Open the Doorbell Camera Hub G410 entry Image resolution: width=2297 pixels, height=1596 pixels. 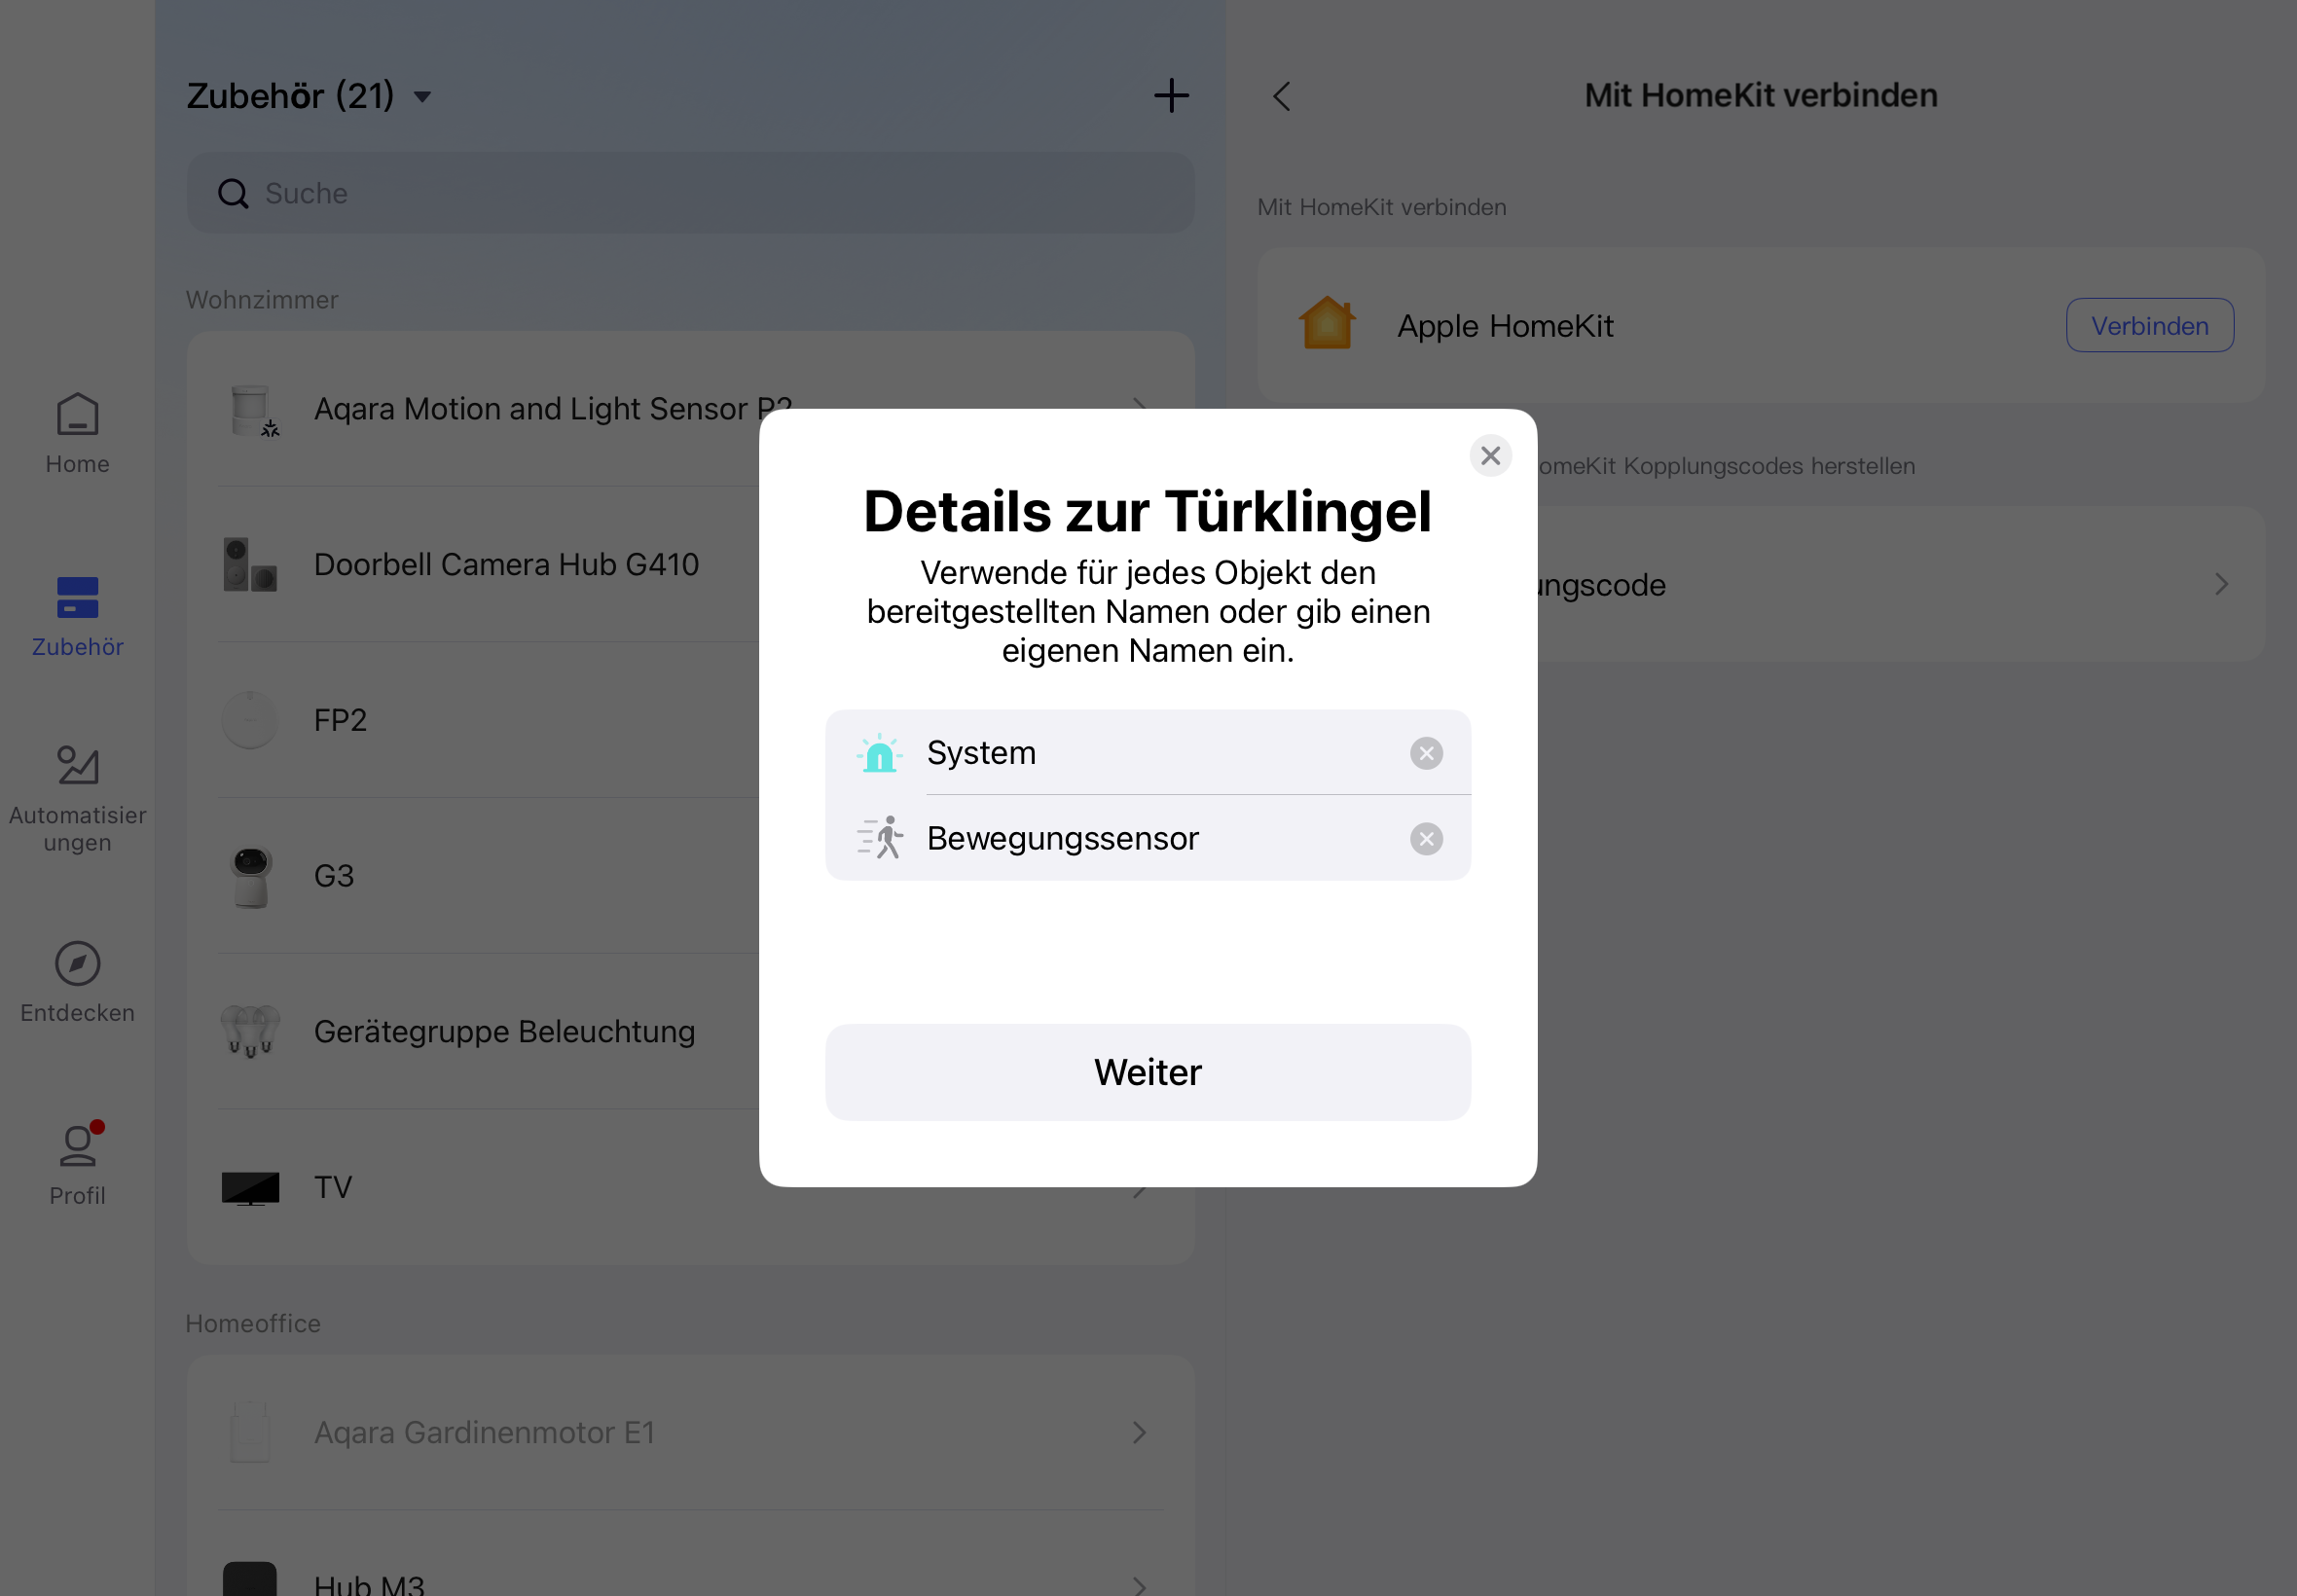pyautogui.click(x=505, y=564)
